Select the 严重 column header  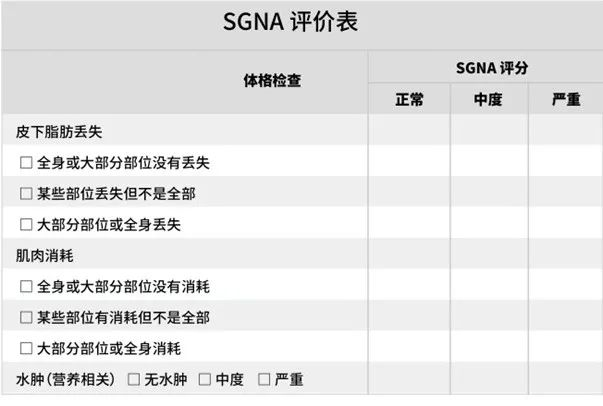pyautogui.click(x=566, y=100)
